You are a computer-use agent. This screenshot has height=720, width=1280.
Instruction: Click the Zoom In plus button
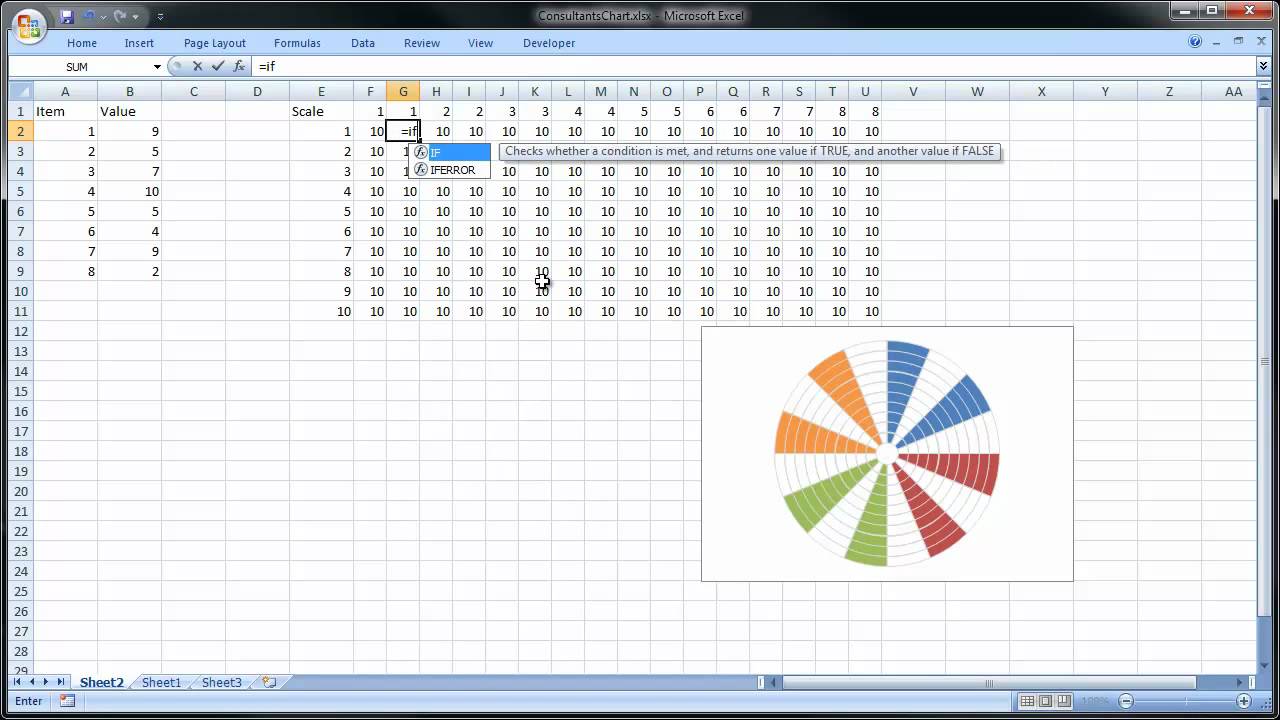tap(1244, 701)
